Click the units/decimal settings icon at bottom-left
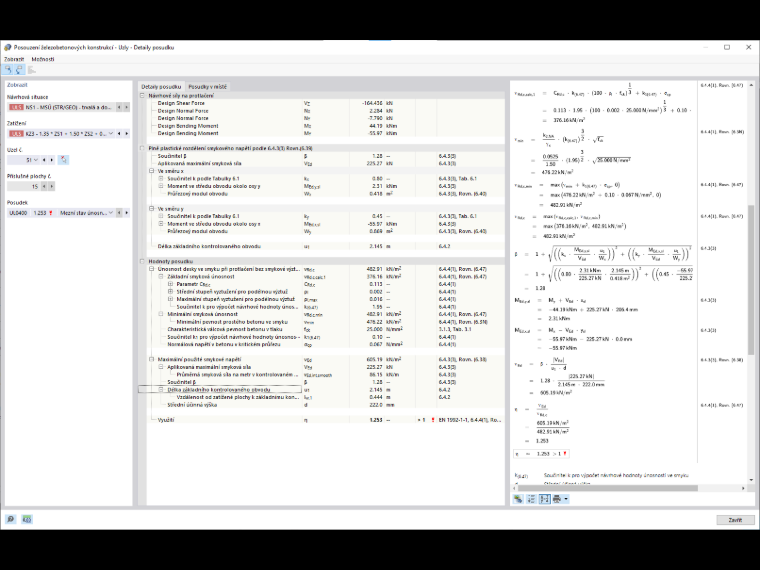Image resolution: width=760 pixels, height=570 pixels. (x=27, y=519)
